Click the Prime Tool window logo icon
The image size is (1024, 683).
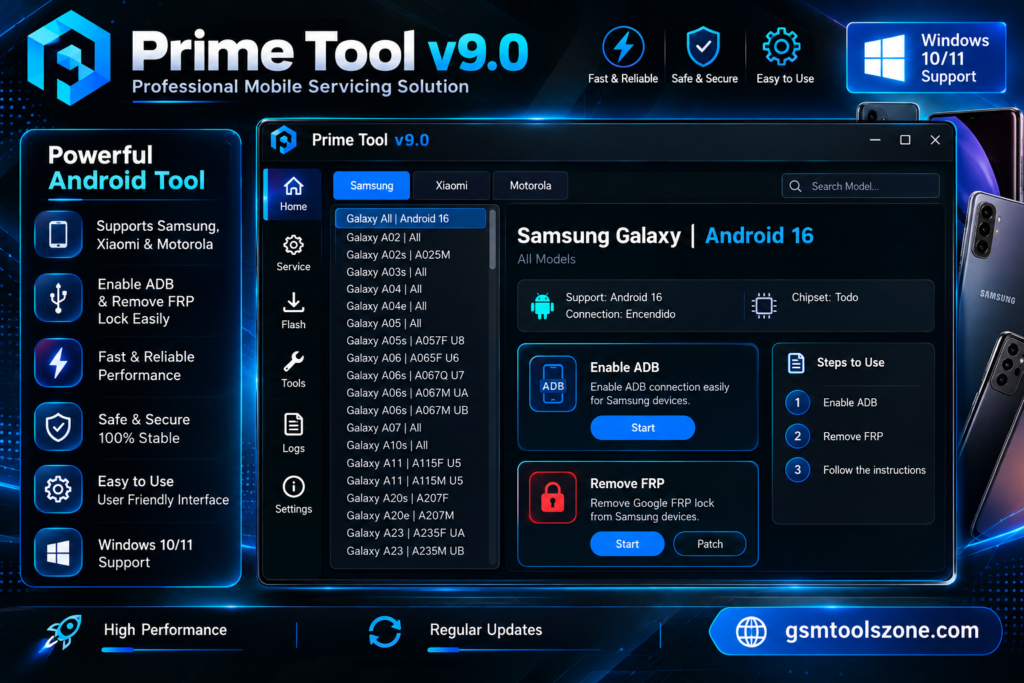284,140
